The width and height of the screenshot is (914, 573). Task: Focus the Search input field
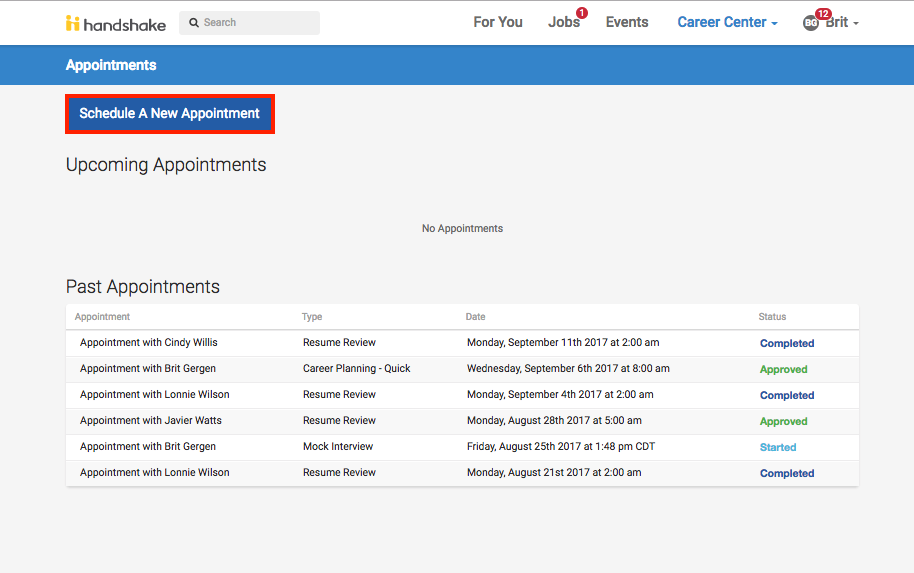[249, 23]
